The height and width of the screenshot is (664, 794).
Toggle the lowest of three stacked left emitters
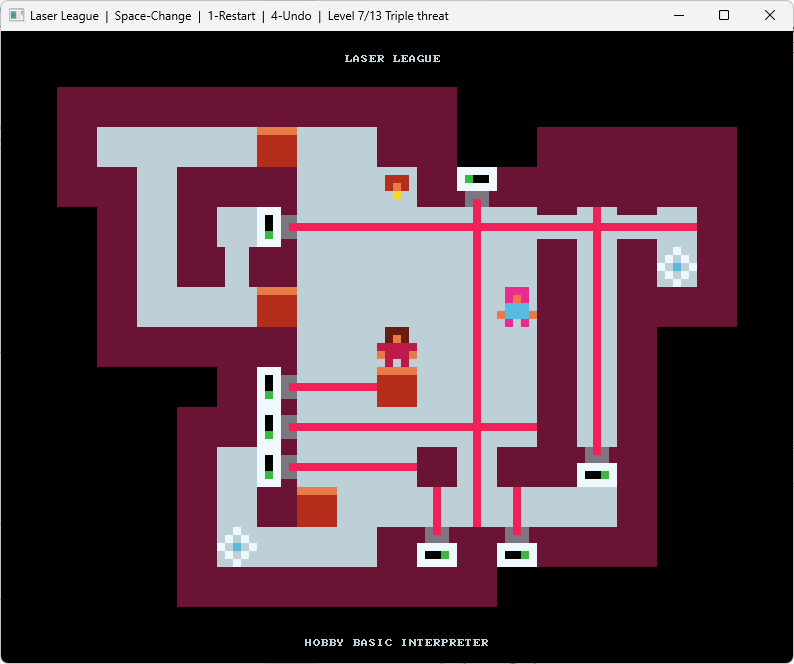coord(269,467)
